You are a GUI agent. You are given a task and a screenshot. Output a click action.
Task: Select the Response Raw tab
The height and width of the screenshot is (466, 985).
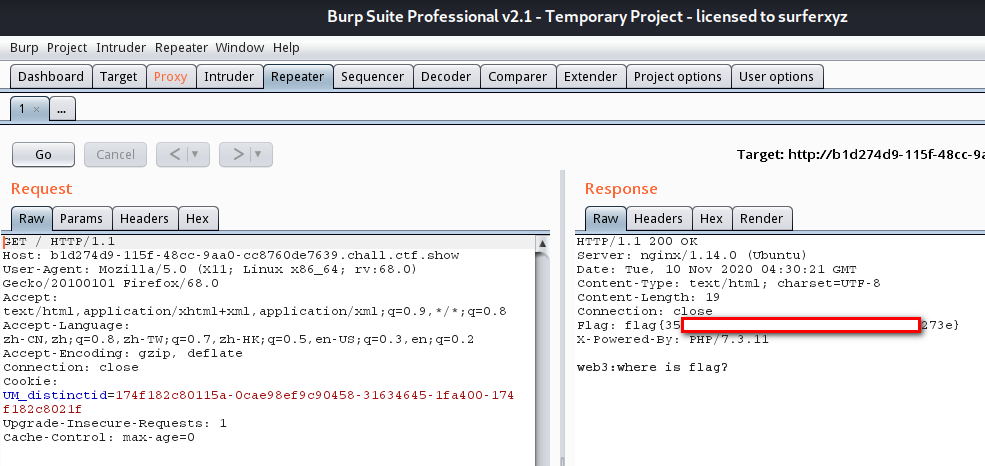606,219
